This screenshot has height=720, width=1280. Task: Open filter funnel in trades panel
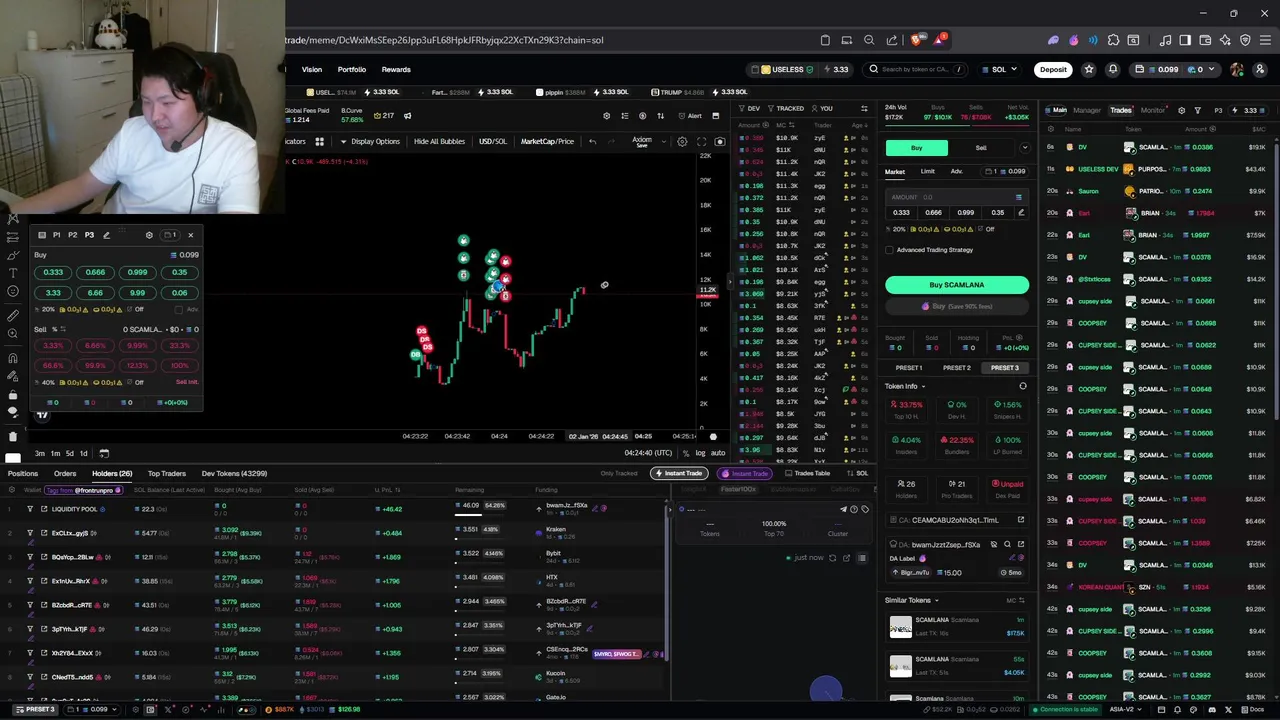click(x=1197, y=110)
